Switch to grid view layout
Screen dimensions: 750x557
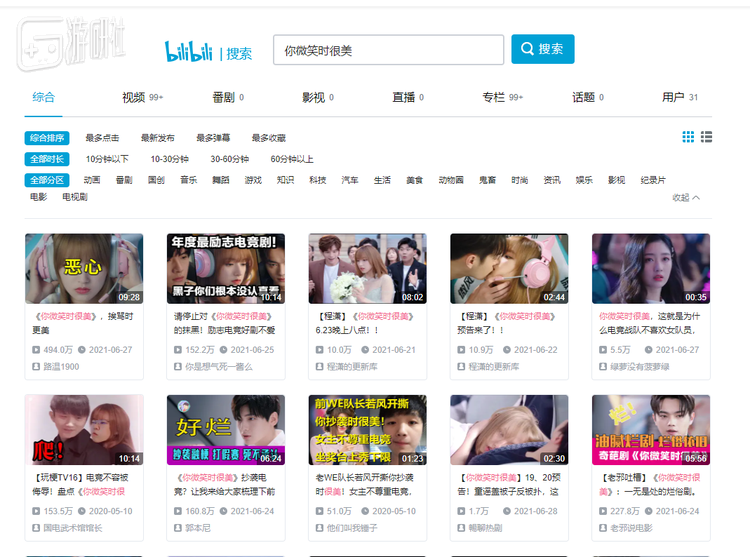coord(688,137)
